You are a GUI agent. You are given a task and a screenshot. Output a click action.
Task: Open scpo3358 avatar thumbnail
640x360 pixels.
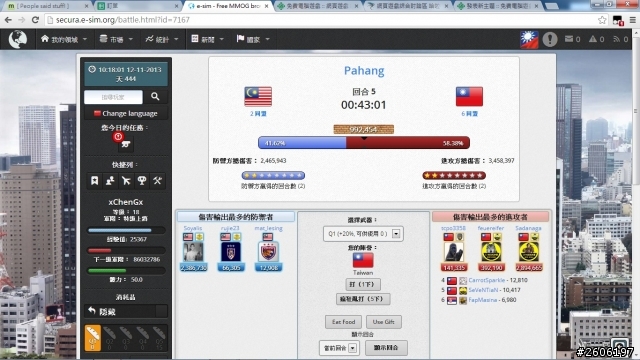click(x=453, y=252)
